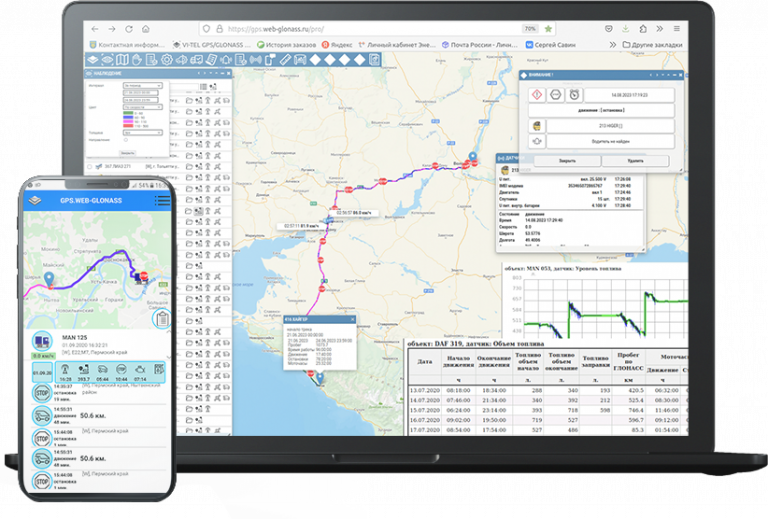Click the start date field in the settings popup

pyautogui.click(x=140, y=93)
